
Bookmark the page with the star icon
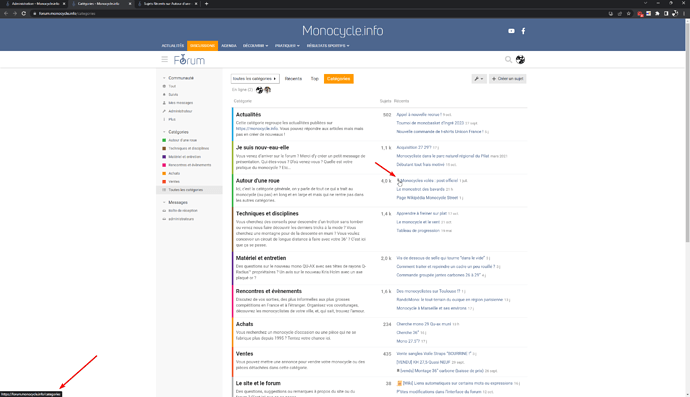tap(629, 14)
